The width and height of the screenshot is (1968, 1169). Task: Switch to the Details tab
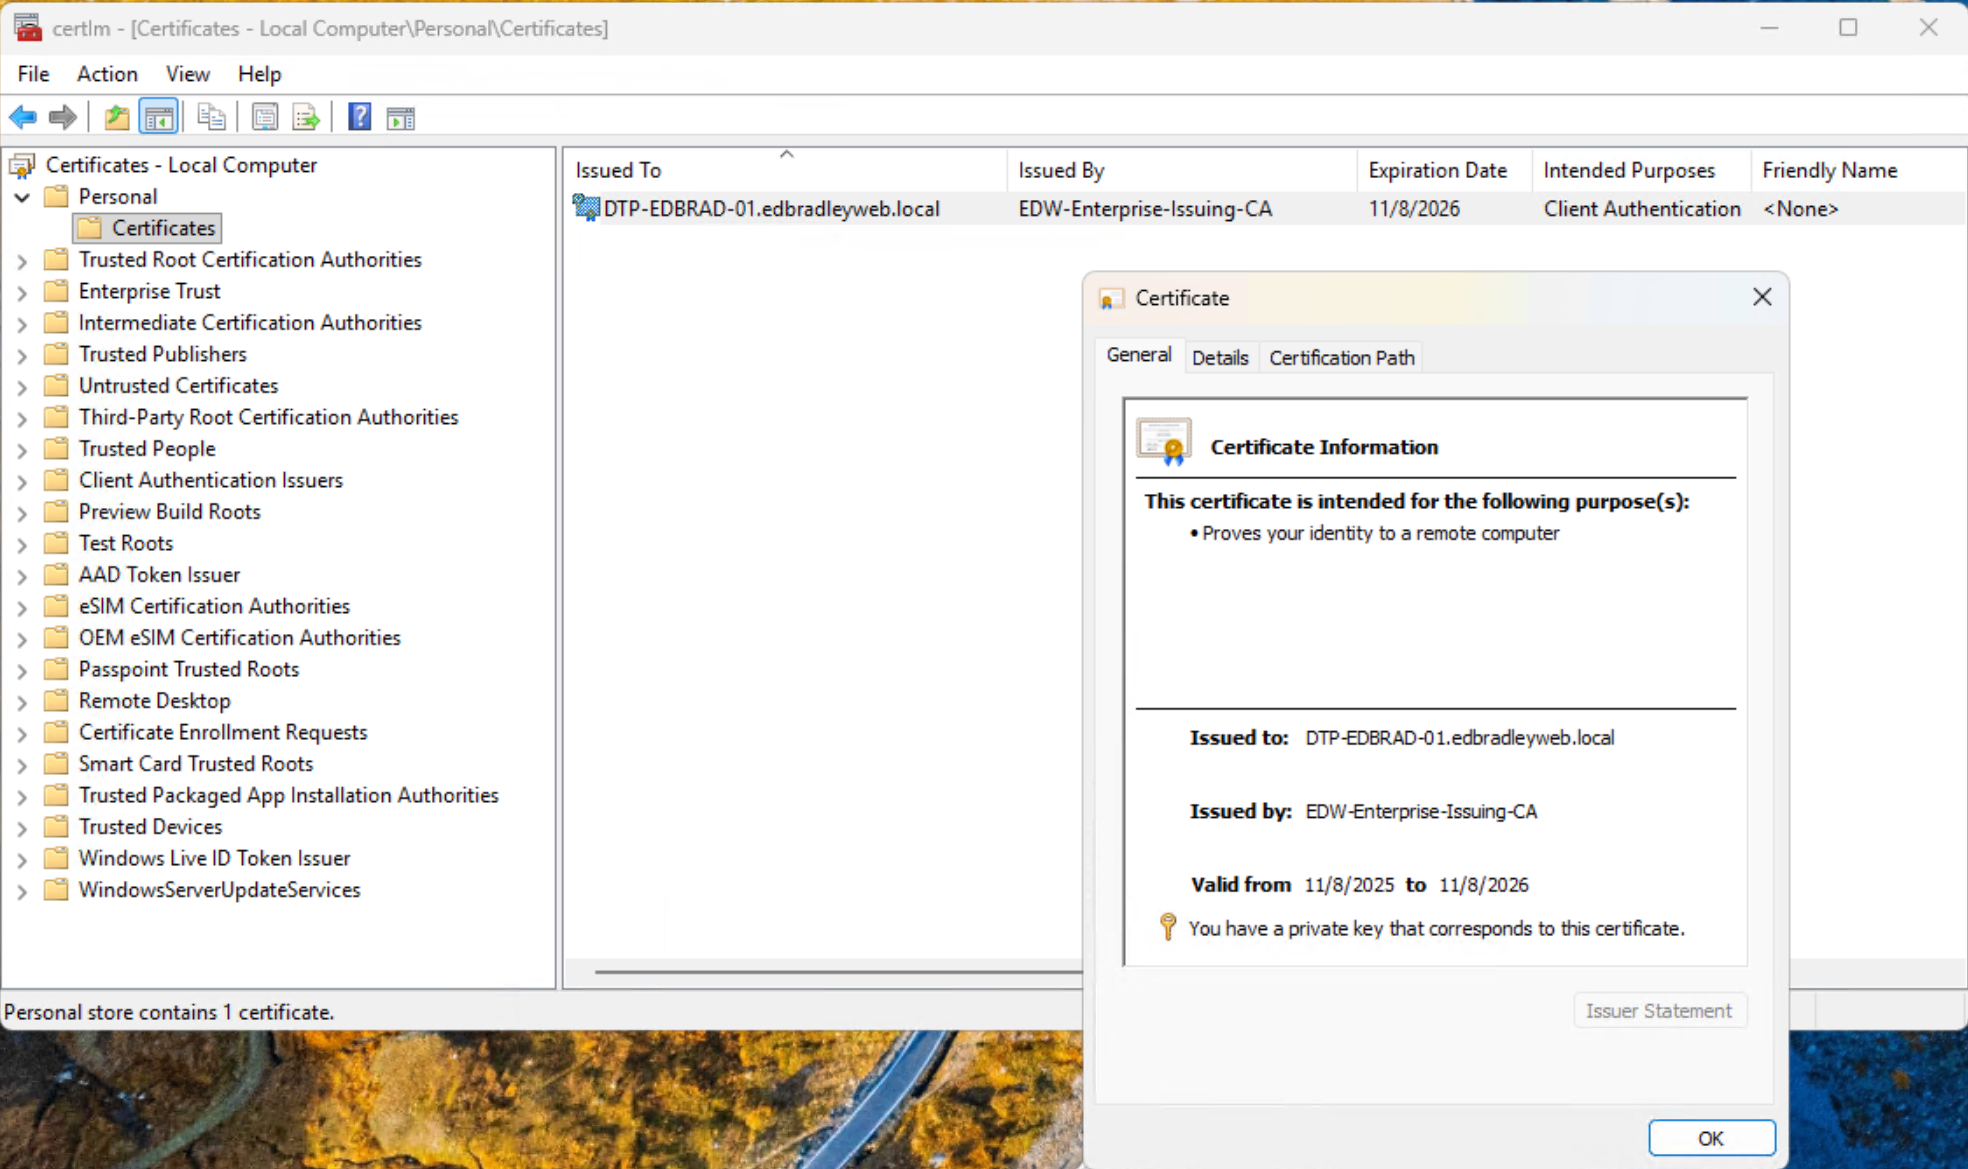click(x=1220, y=357)
